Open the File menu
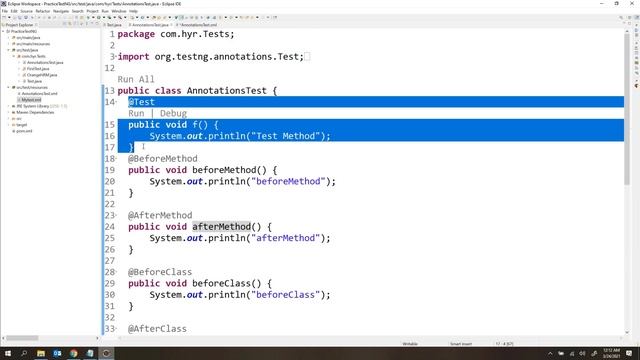Image resolution: width=640 pixels, height=360 pixels. [x=4, y=11]
